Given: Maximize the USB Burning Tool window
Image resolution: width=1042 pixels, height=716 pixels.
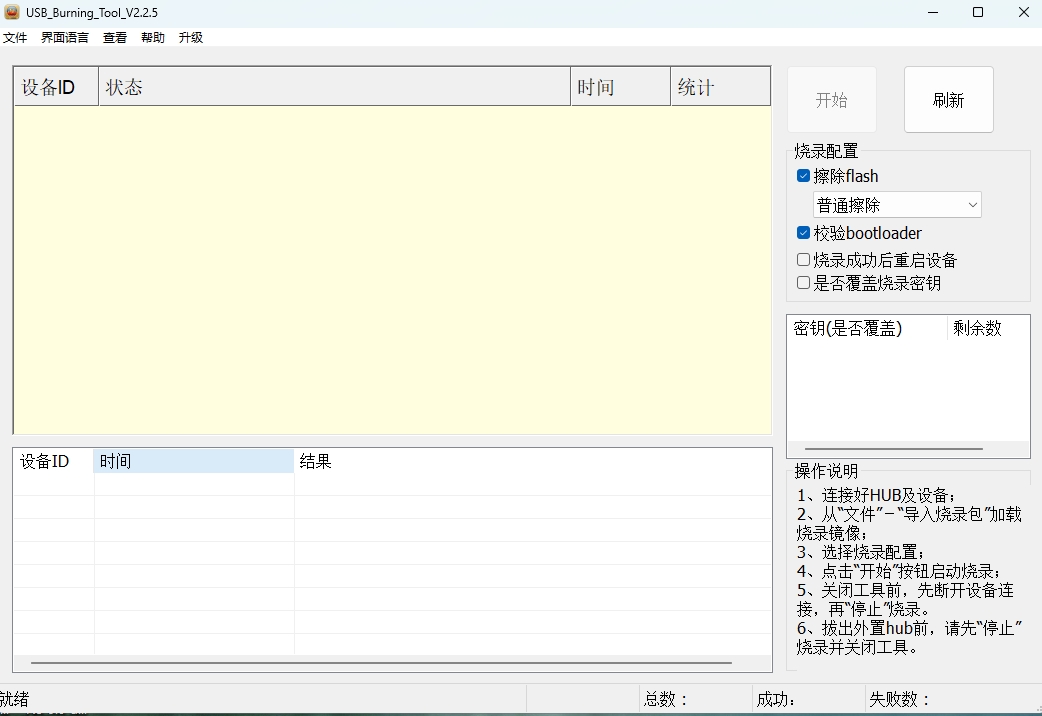Looking at the screenshot, I should pyautogui.click(x=978, y=12).
